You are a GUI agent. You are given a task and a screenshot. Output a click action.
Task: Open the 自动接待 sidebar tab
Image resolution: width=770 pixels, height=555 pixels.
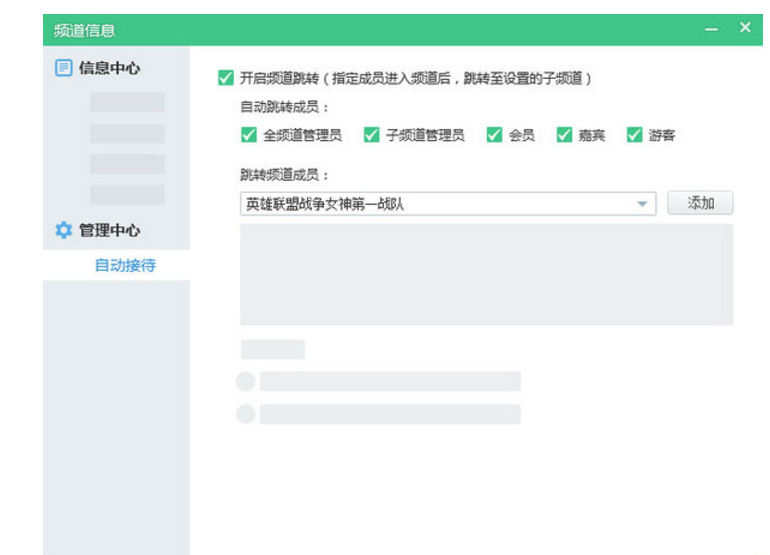point(125,265)
